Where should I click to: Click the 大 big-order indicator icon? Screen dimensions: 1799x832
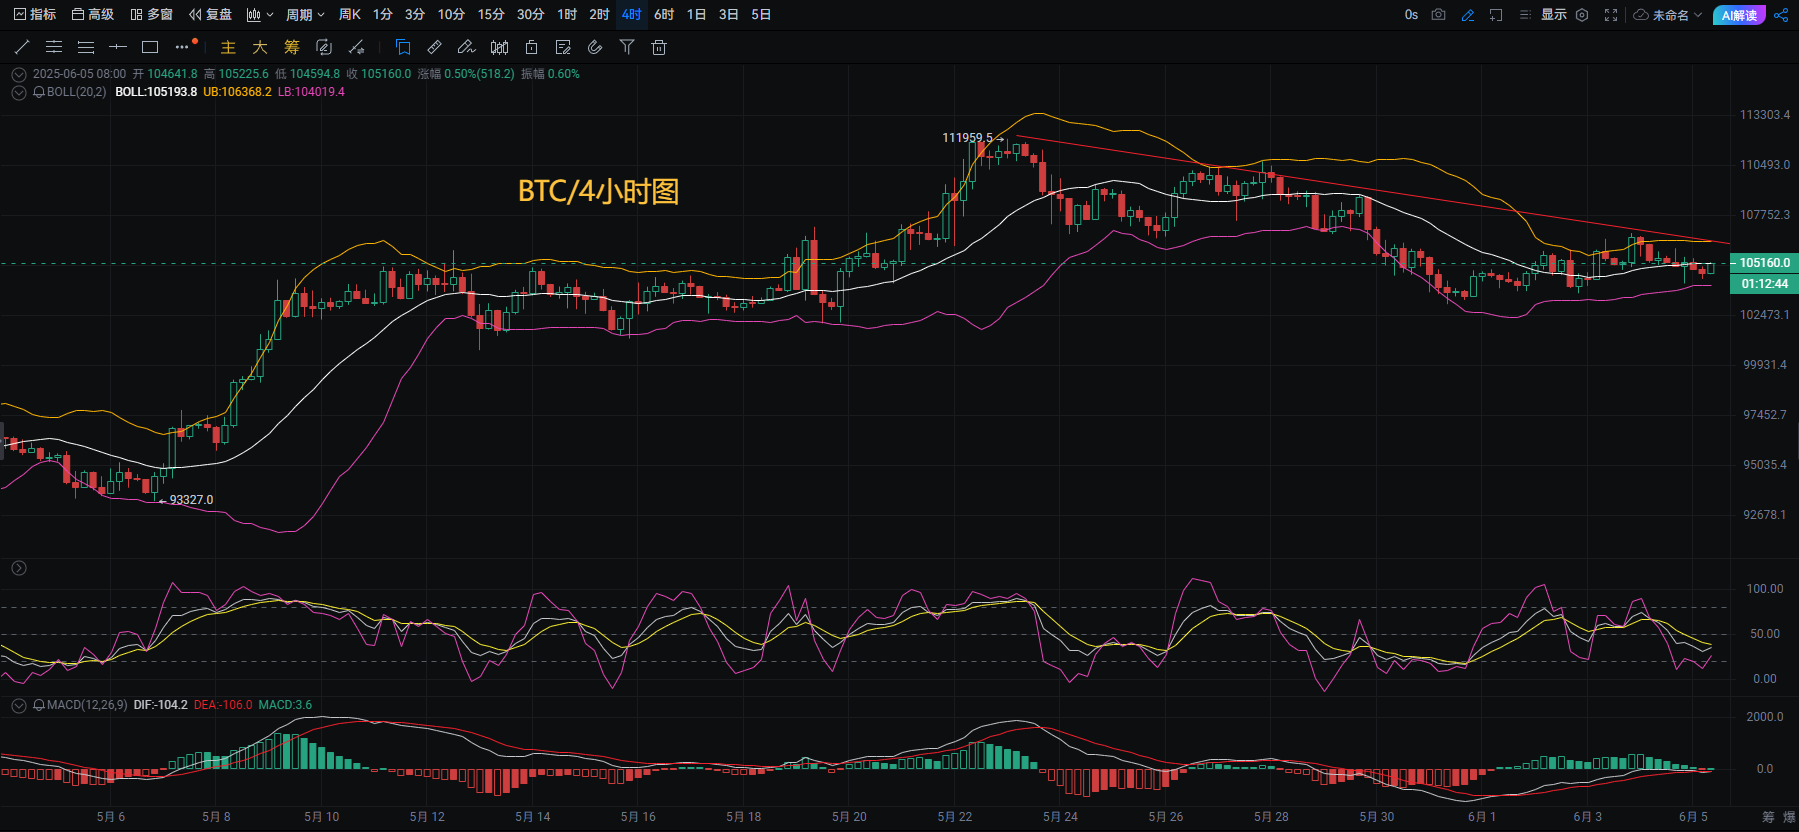[260, 47]
